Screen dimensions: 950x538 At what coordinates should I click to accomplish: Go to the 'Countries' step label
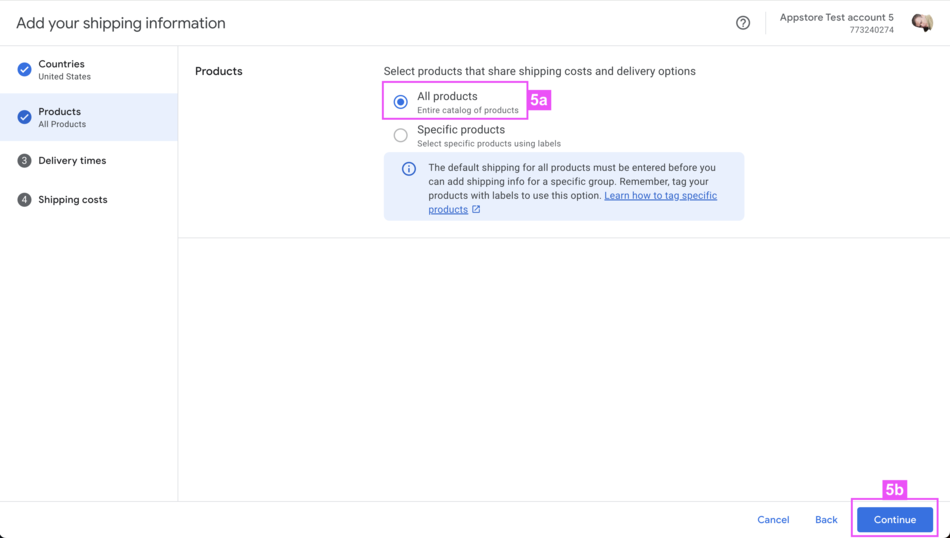61,64
